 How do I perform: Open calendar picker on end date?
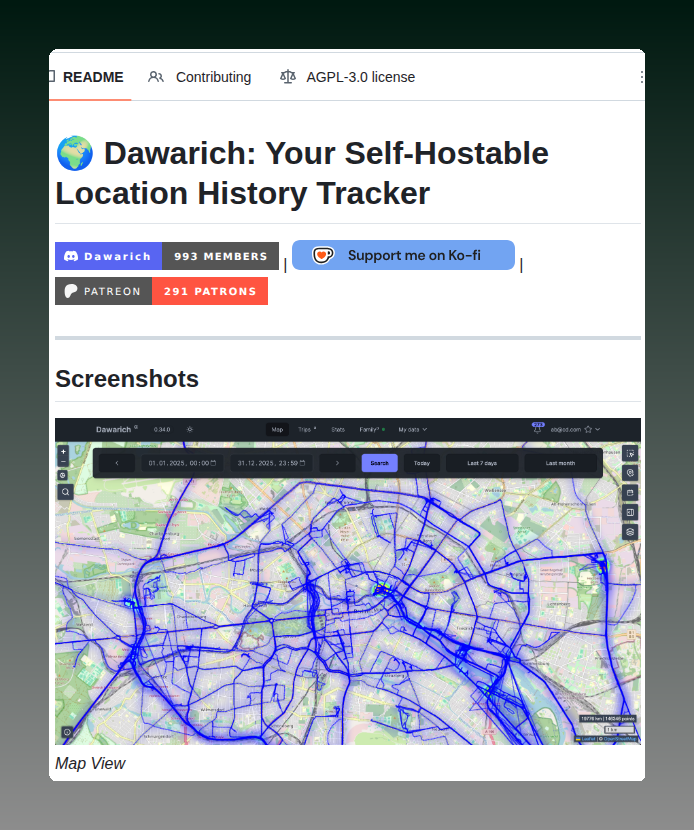pos(302,463)
